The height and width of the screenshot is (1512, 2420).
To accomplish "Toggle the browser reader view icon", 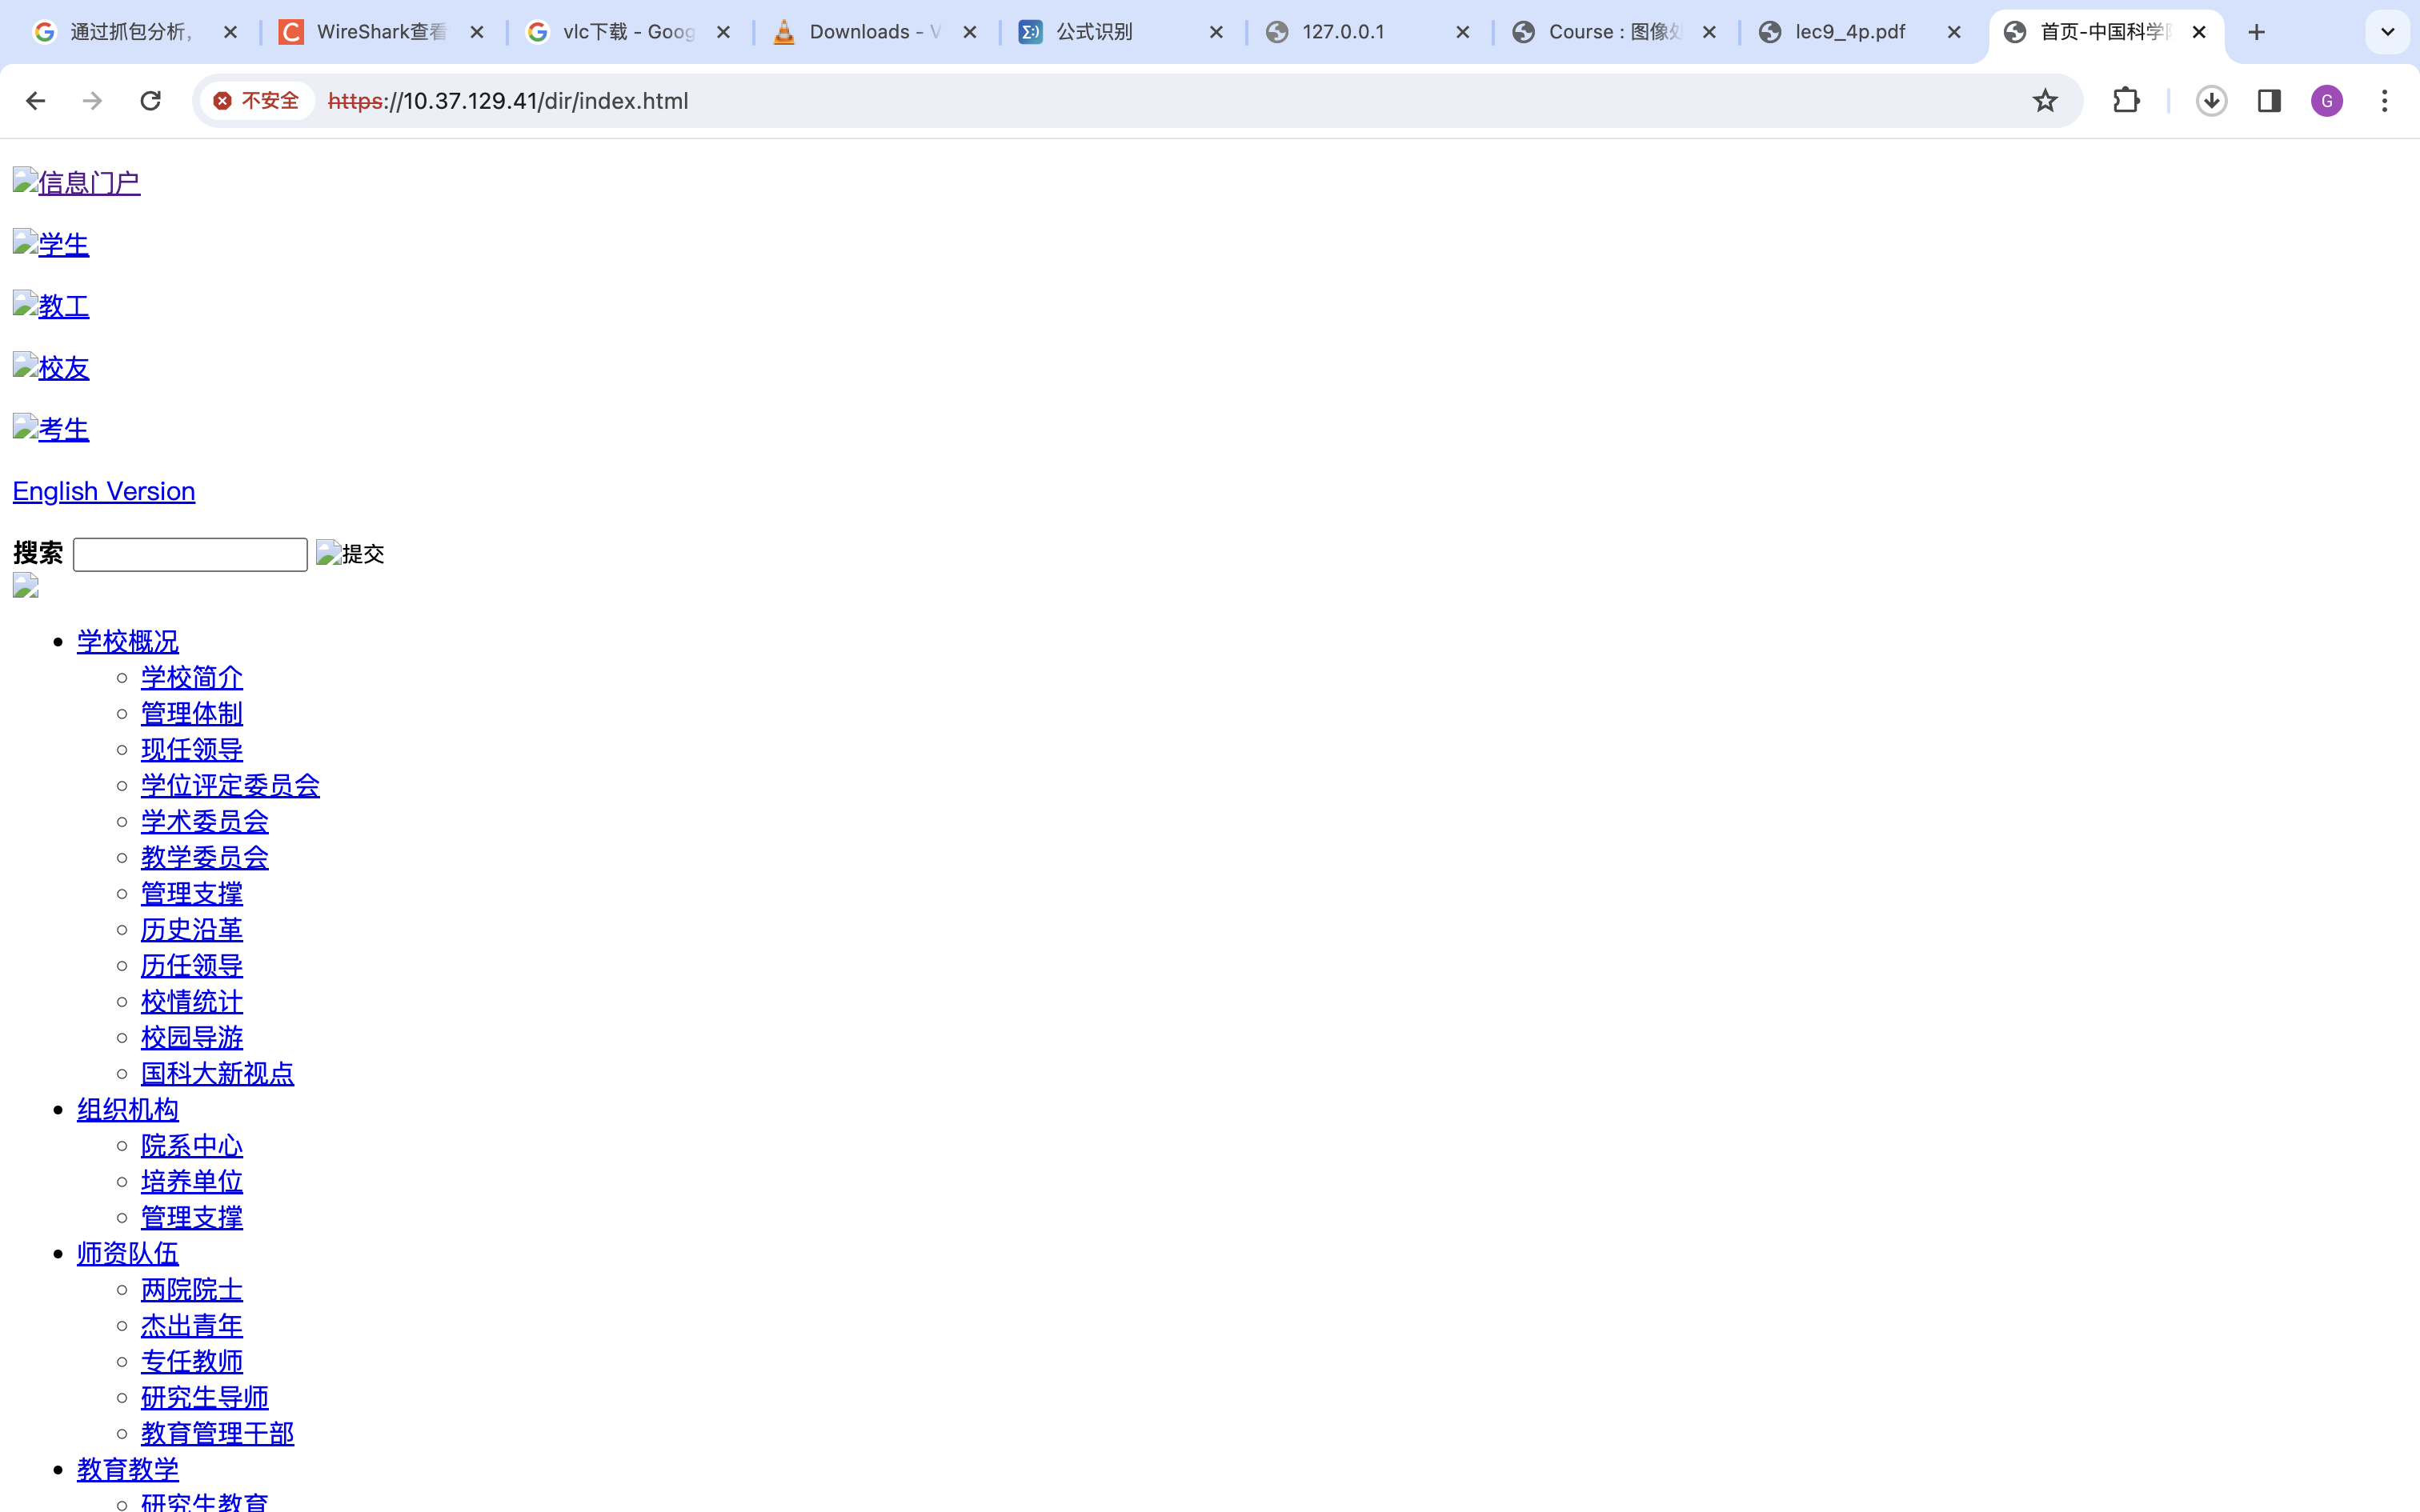I will point(2270,101).
